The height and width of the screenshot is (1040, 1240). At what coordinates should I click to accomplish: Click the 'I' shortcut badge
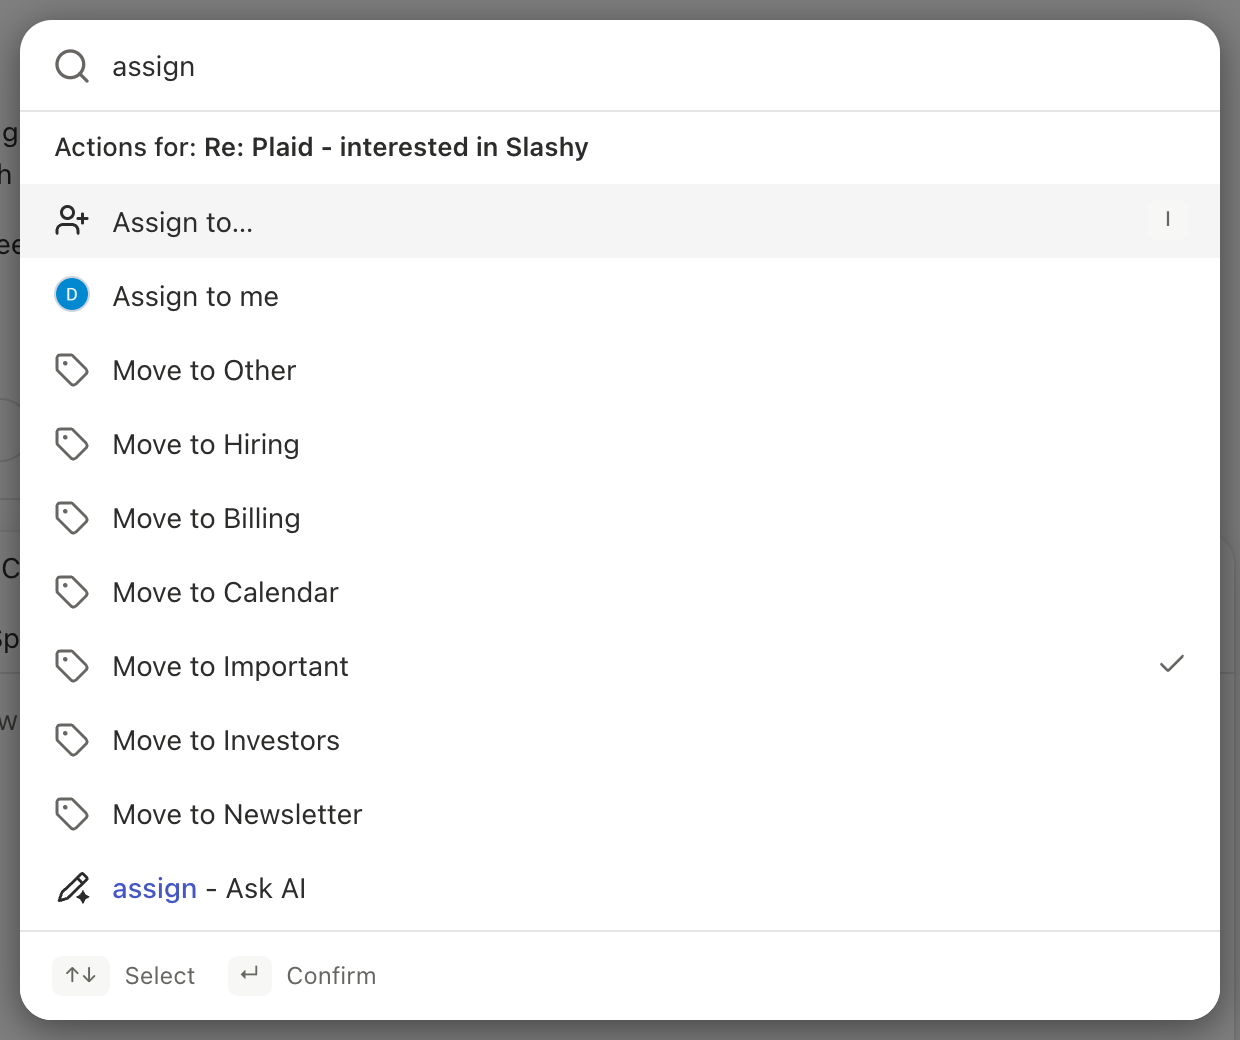click(x=1167, y=219)
